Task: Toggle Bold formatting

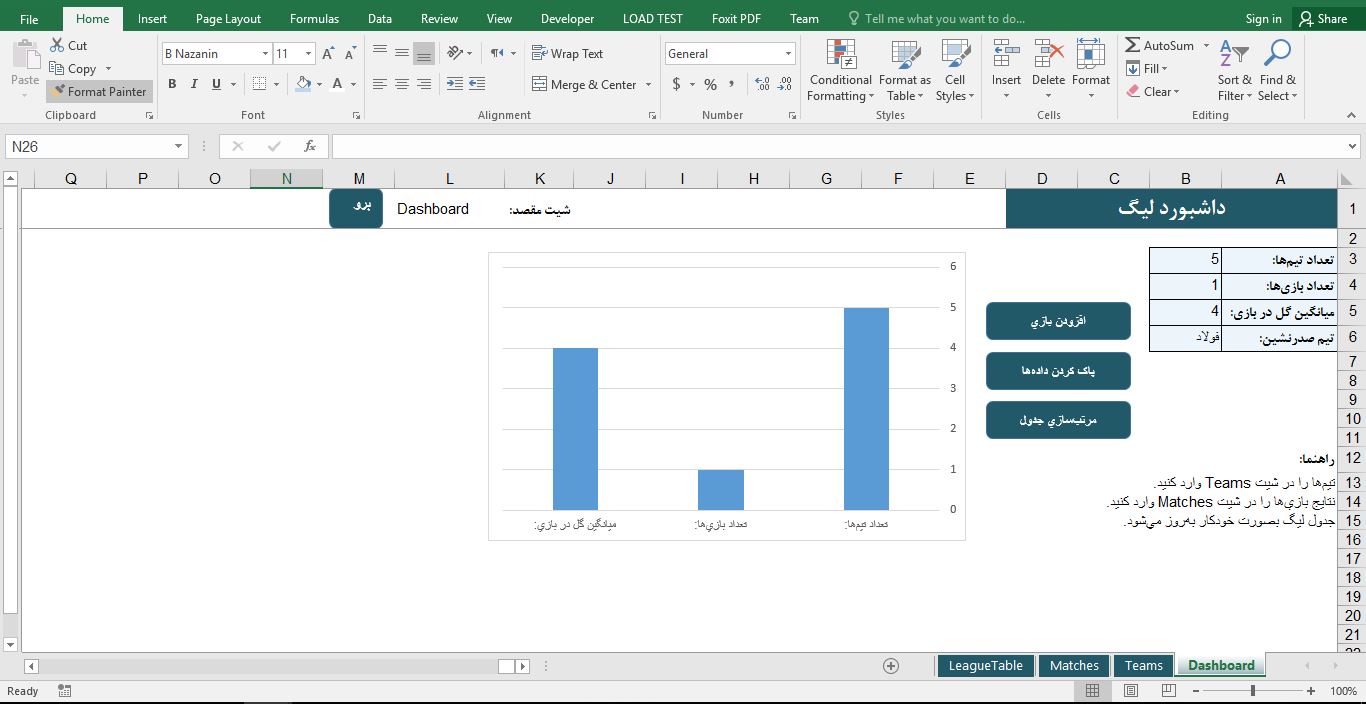Action: click(172, 84)
